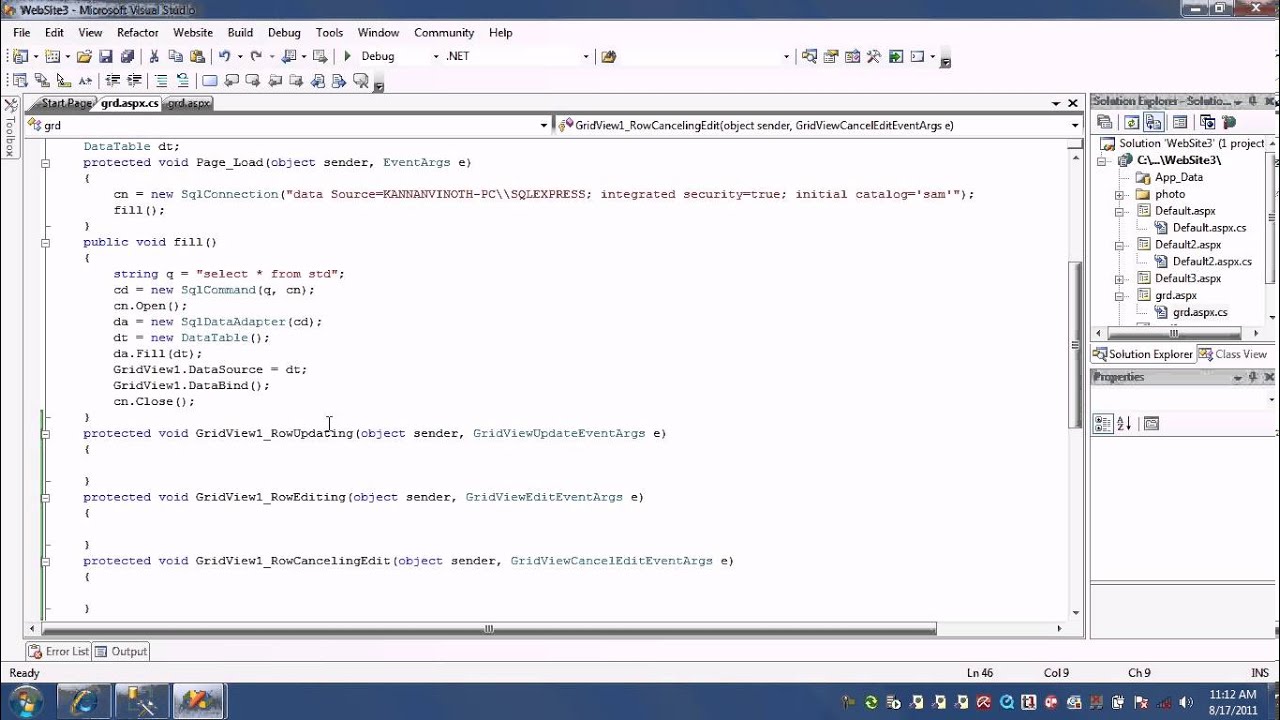
Task: Click the Save All toolbar icon
Action: tap(125, 56)
